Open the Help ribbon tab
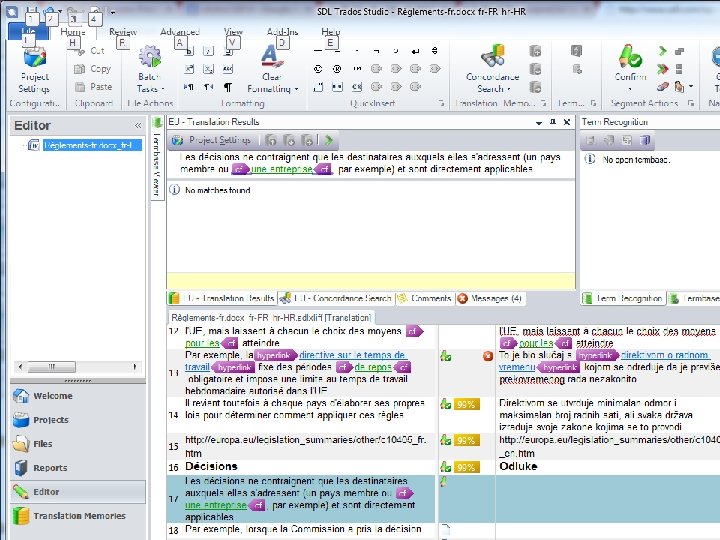Image resolution: width=720 pixels, height=540 pixels. 330,32
